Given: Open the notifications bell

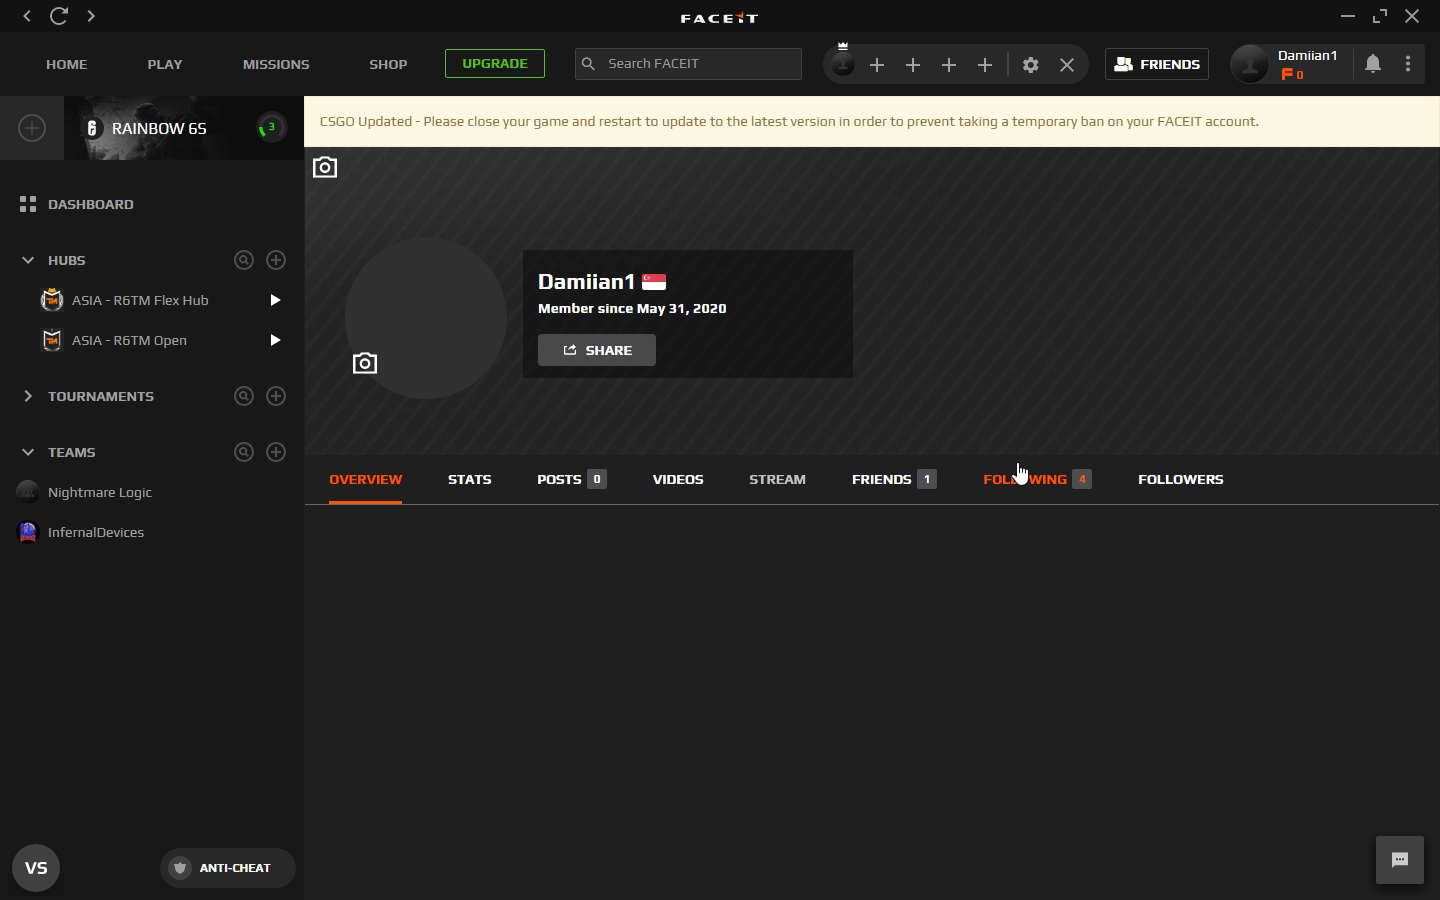Looking at the screenshot, I should pyautogui.click(x=1373, y=64).
